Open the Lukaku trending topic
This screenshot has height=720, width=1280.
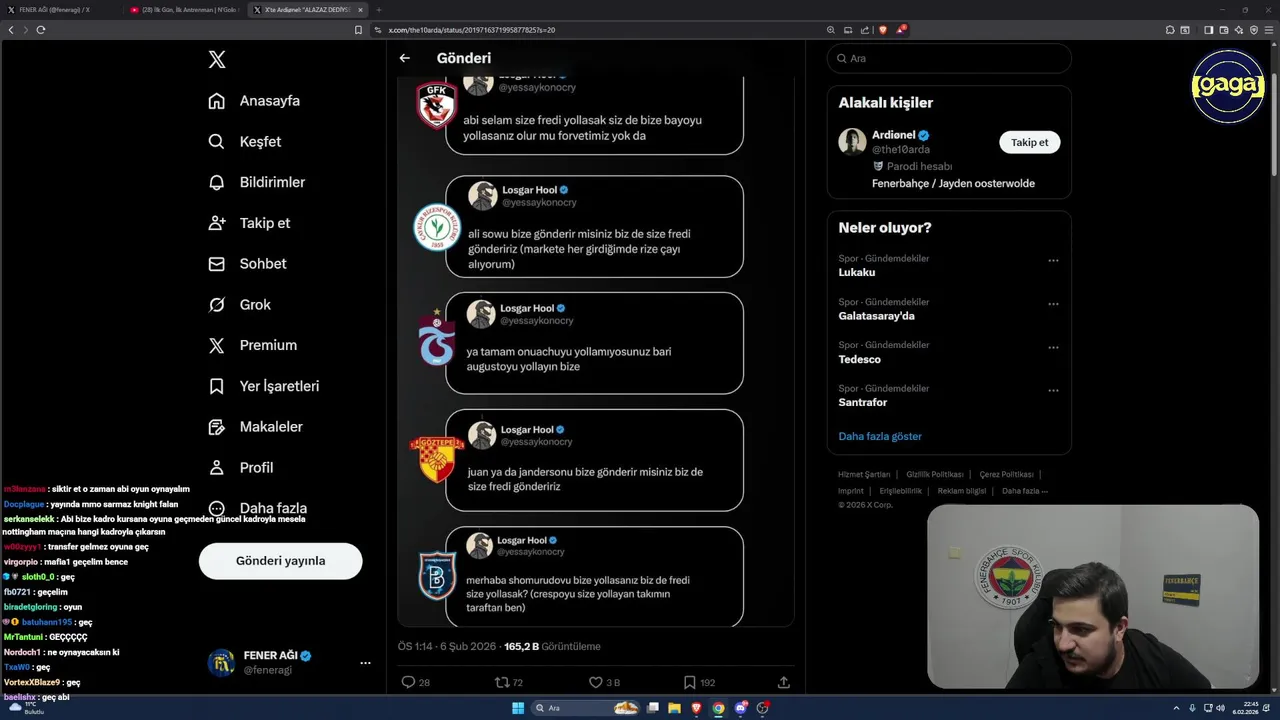857,272
